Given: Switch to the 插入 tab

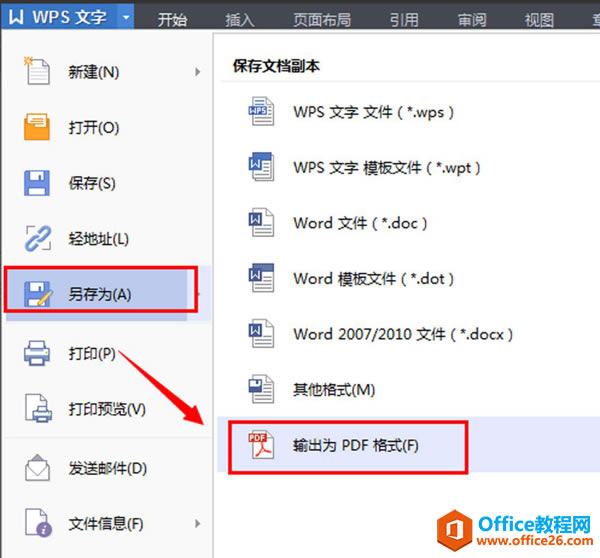Looking at the screenshot, I should [x=240, y=20].
